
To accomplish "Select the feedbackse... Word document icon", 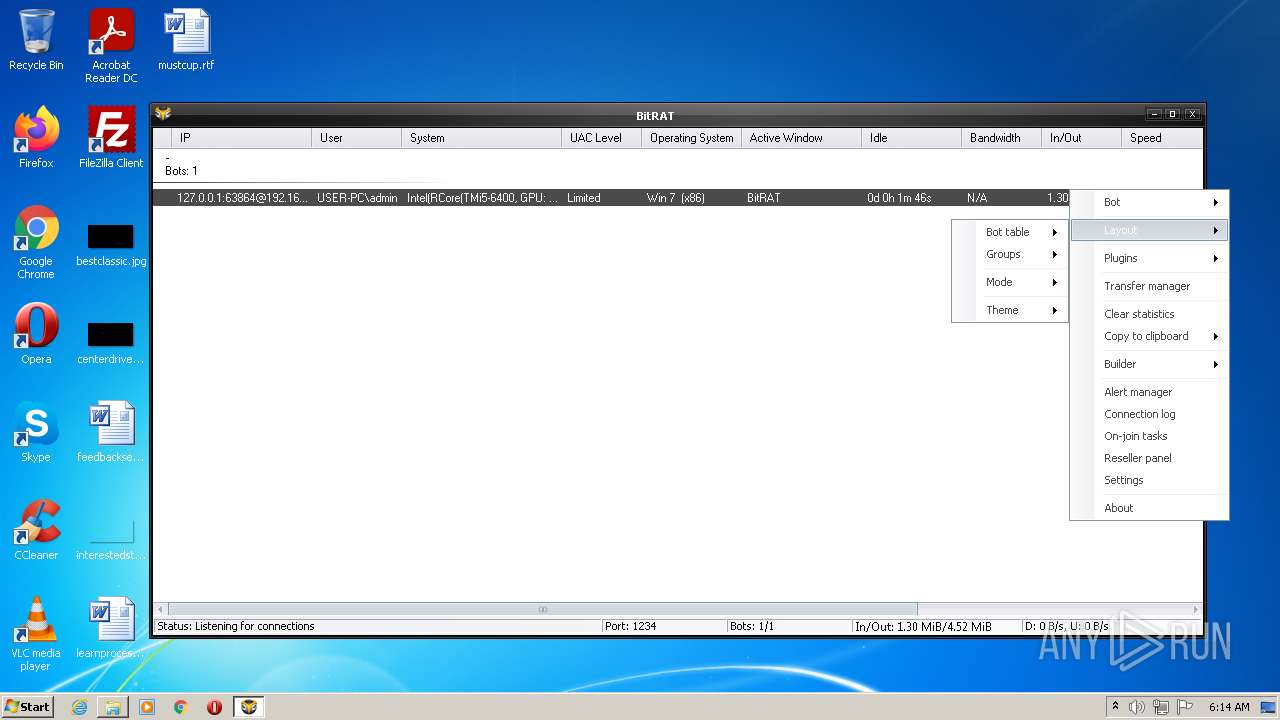I will pos(111,432).
